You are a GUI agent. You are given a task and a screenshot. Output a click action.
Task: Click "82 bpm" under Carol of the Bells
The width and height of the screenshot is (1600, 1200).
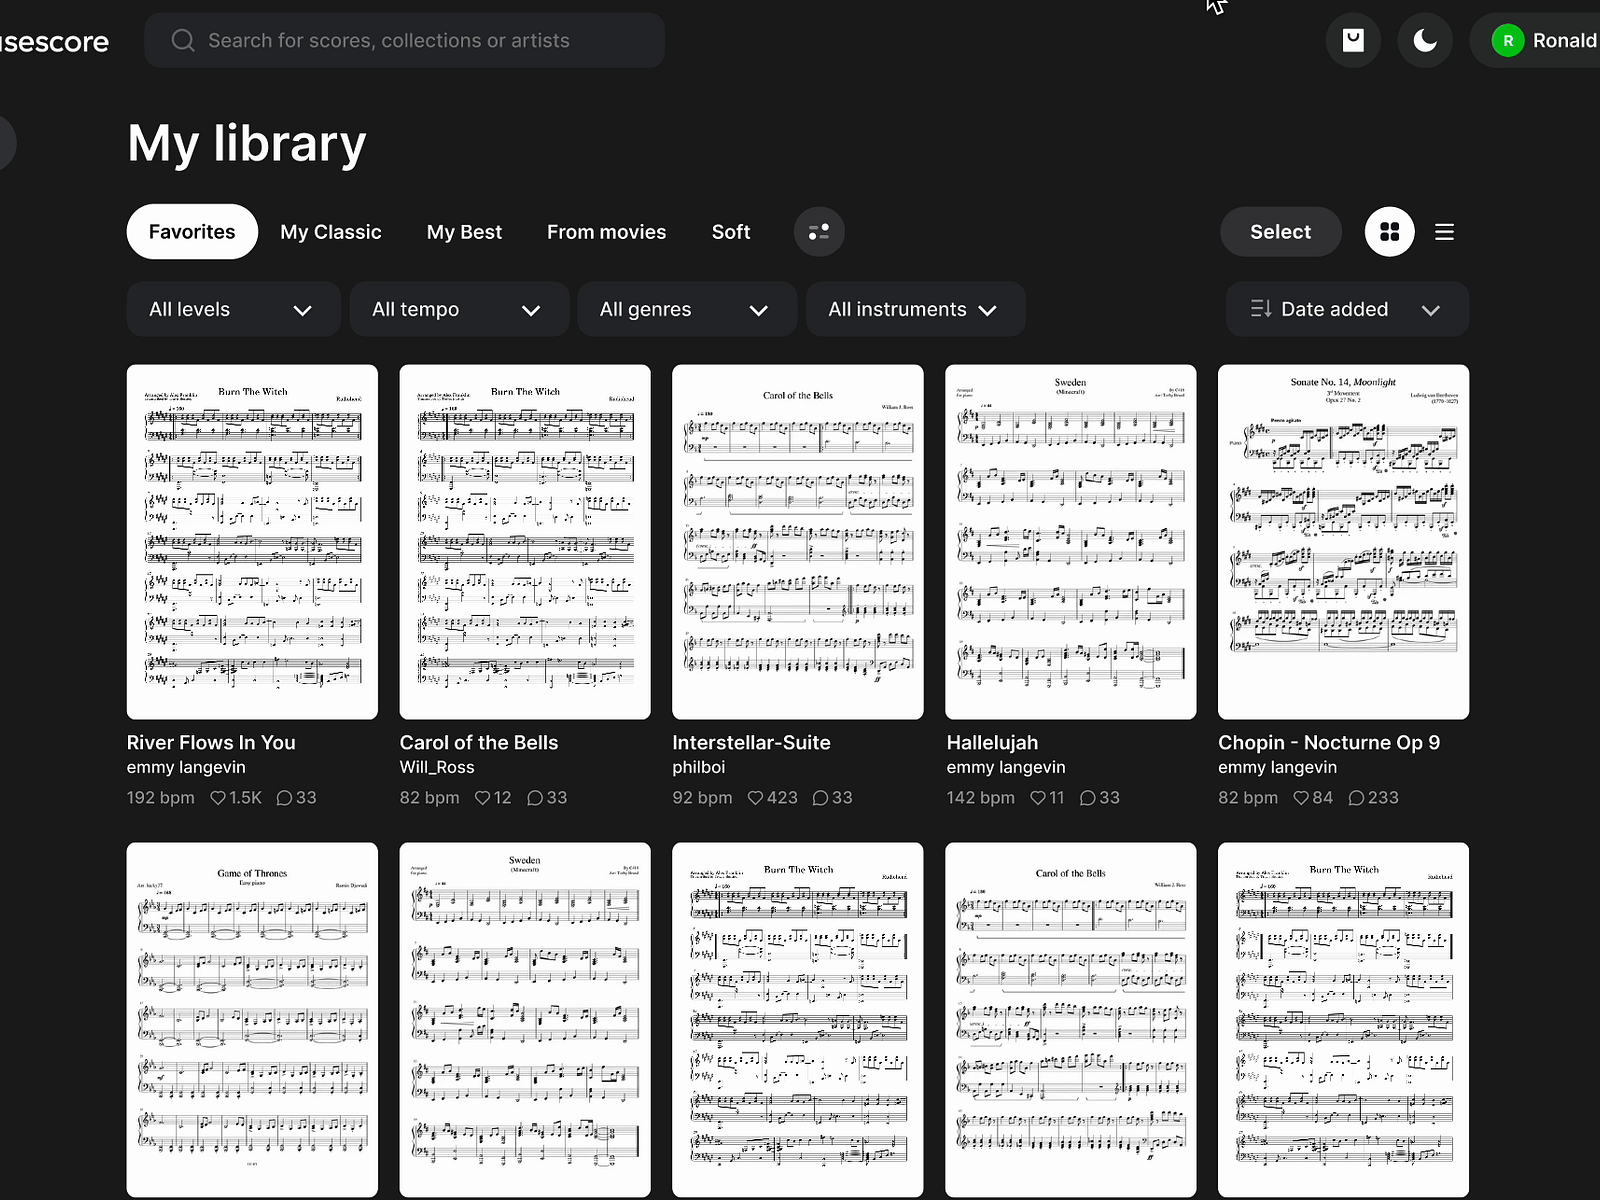pyautogui.click(x=430, y=798)
